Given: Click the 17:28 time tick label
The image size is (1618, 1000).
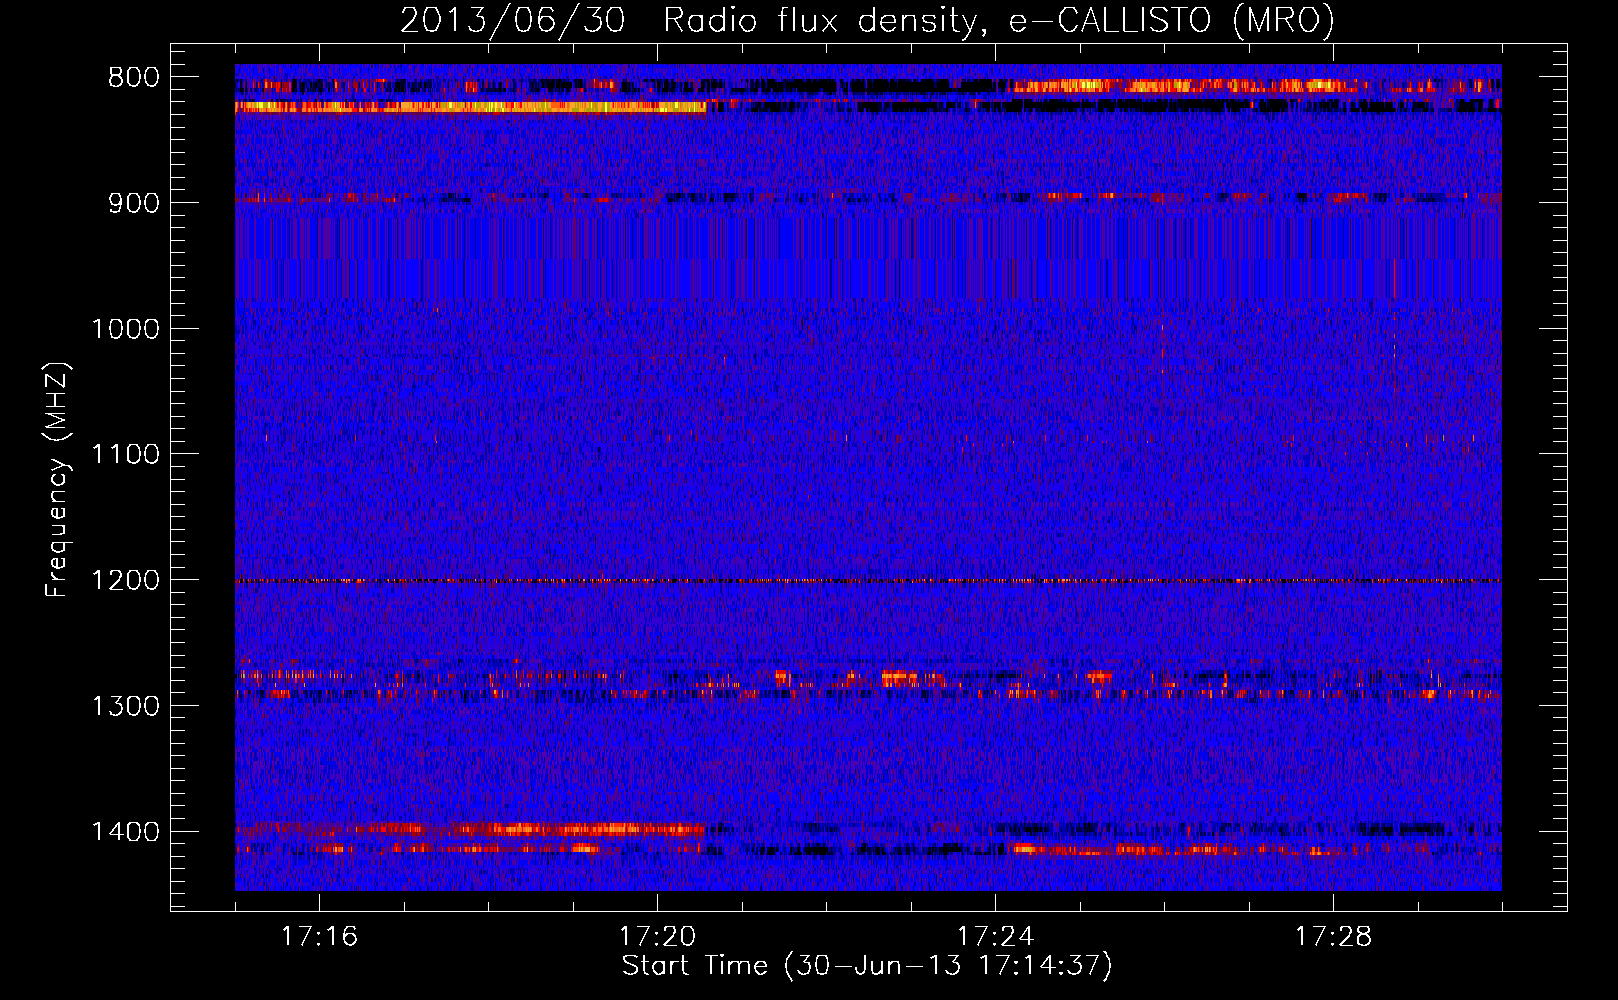Looking at the screenshot, I should point(1333,937).
